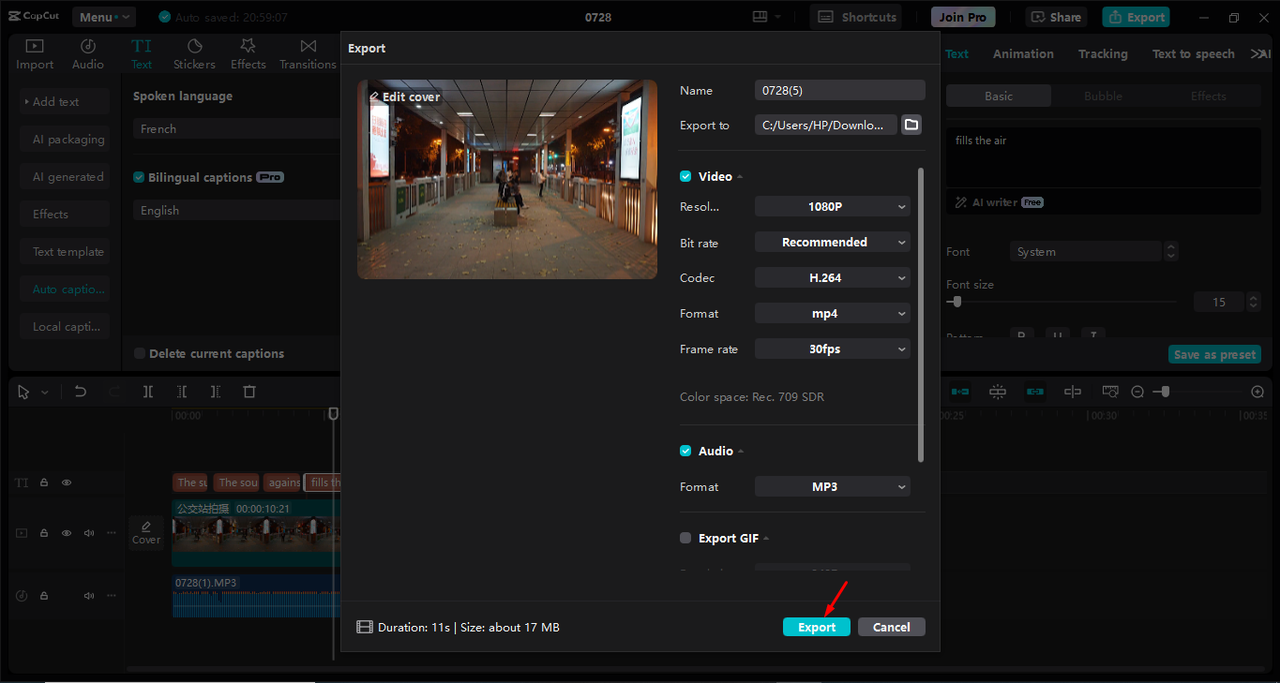Click the delete-right trim tool
Viewport: 1280px width, 683px height.
(x=215, y=392)
